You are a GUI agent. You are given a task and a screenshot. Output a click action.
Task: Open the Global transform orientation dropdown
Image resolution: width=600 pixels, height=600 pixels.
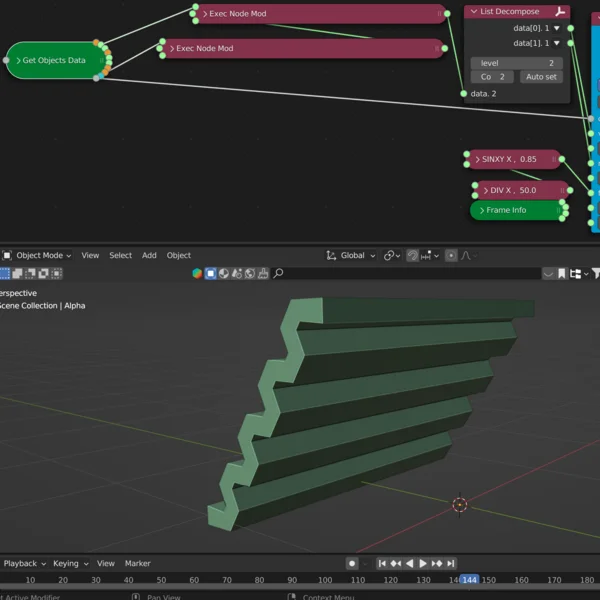coord(351,255)
